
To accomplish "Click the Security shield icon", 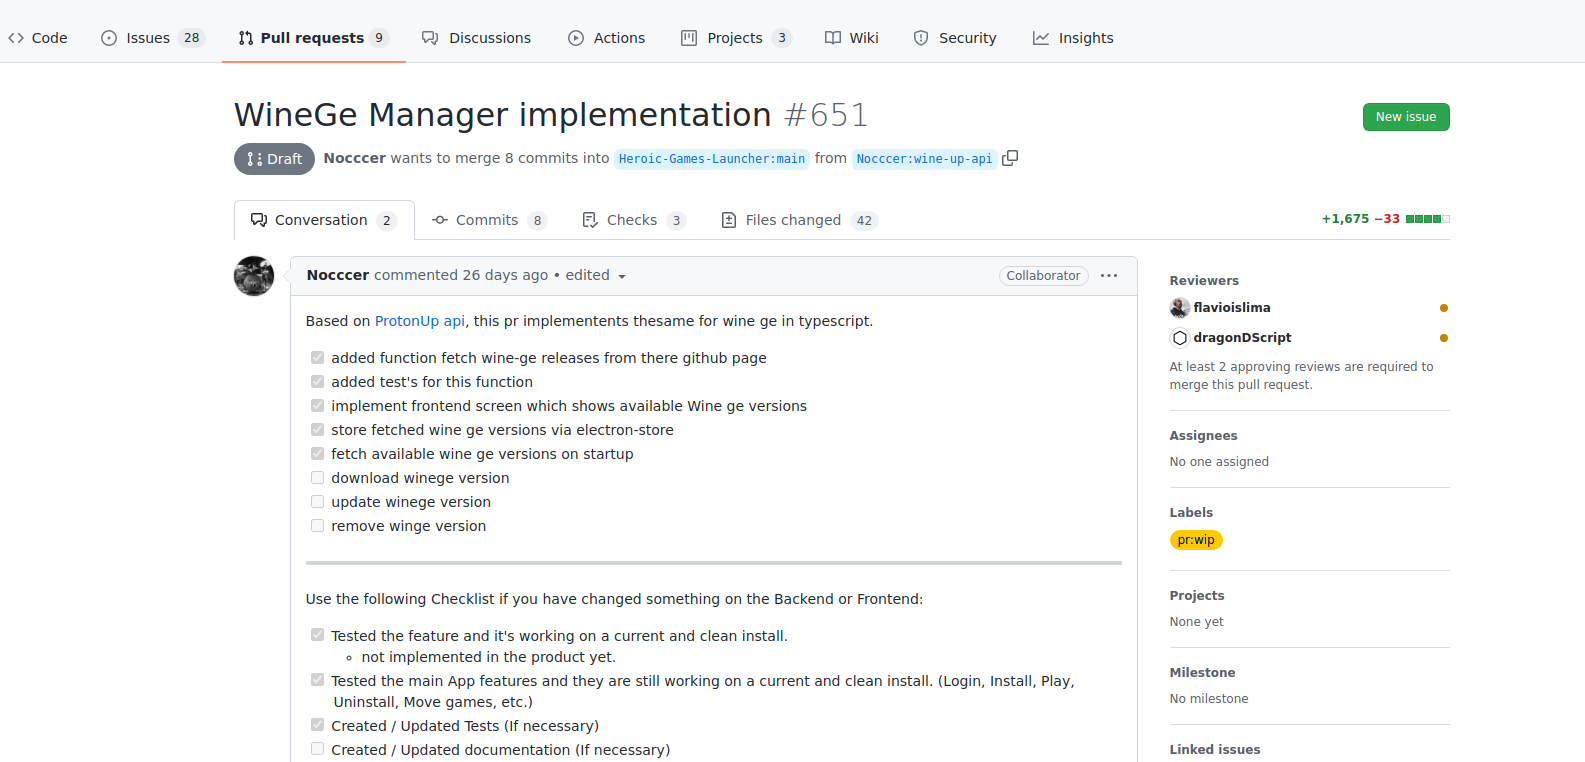I will point(921,38).
